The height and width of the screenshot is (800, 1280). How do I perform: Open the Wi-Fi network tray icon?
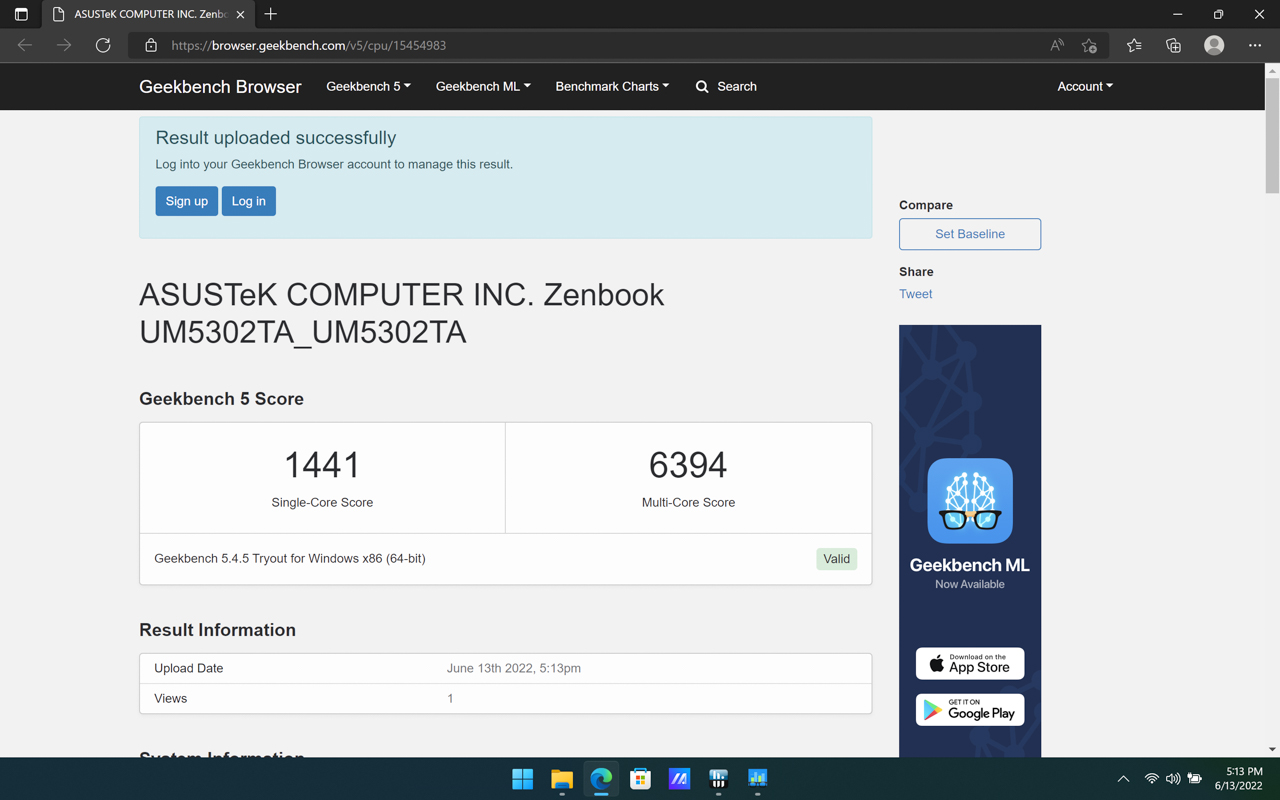[x=1152, y=779]
